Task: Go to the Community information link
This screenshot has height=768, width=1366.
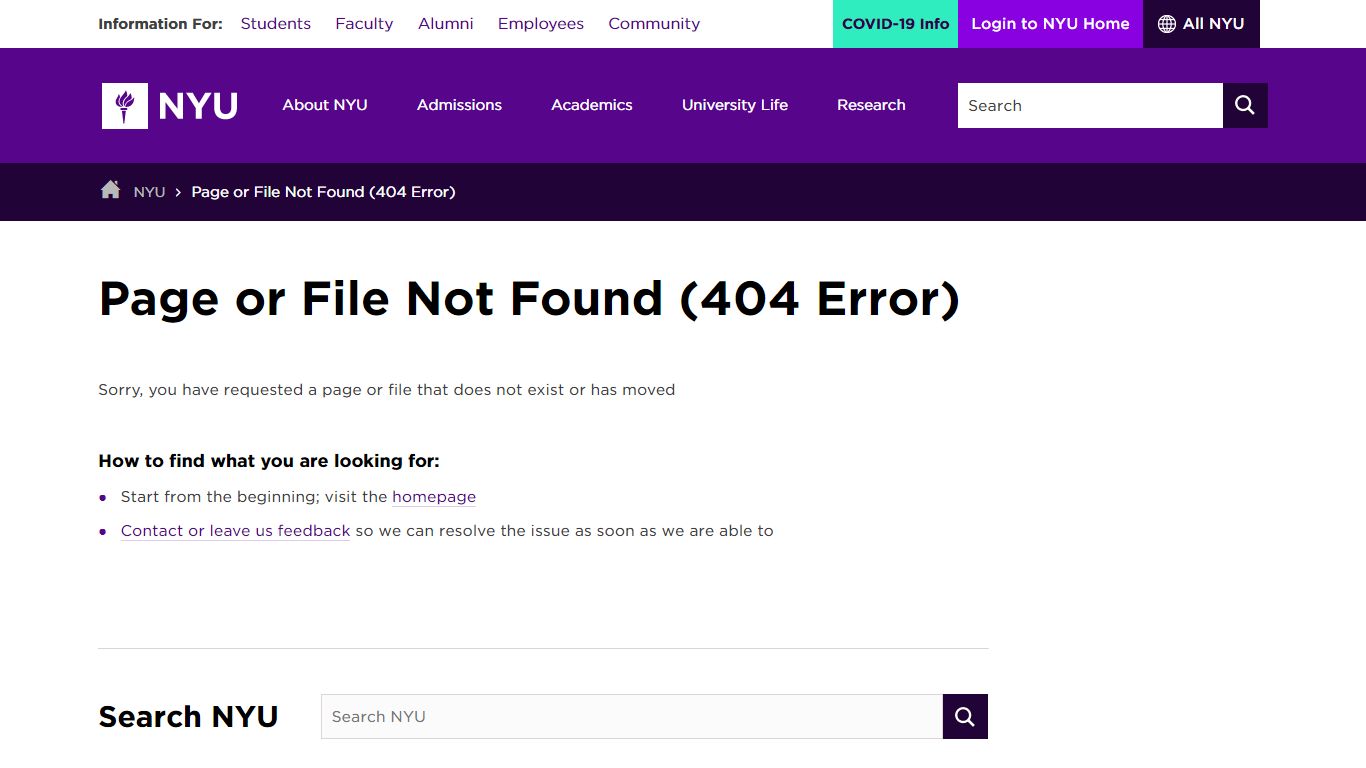Action: 654,24
